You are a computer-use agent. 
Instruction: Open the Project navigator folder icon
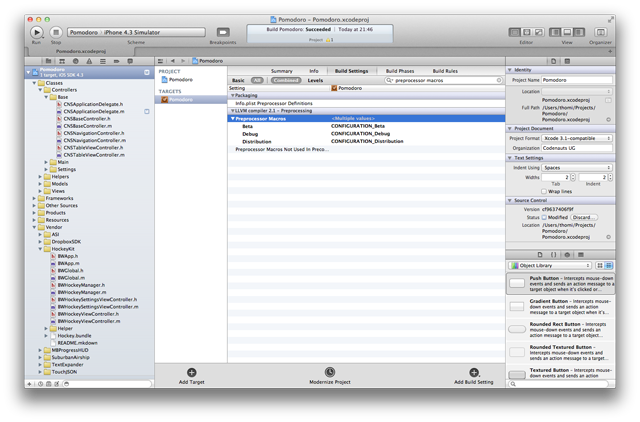tap(49, 61)
